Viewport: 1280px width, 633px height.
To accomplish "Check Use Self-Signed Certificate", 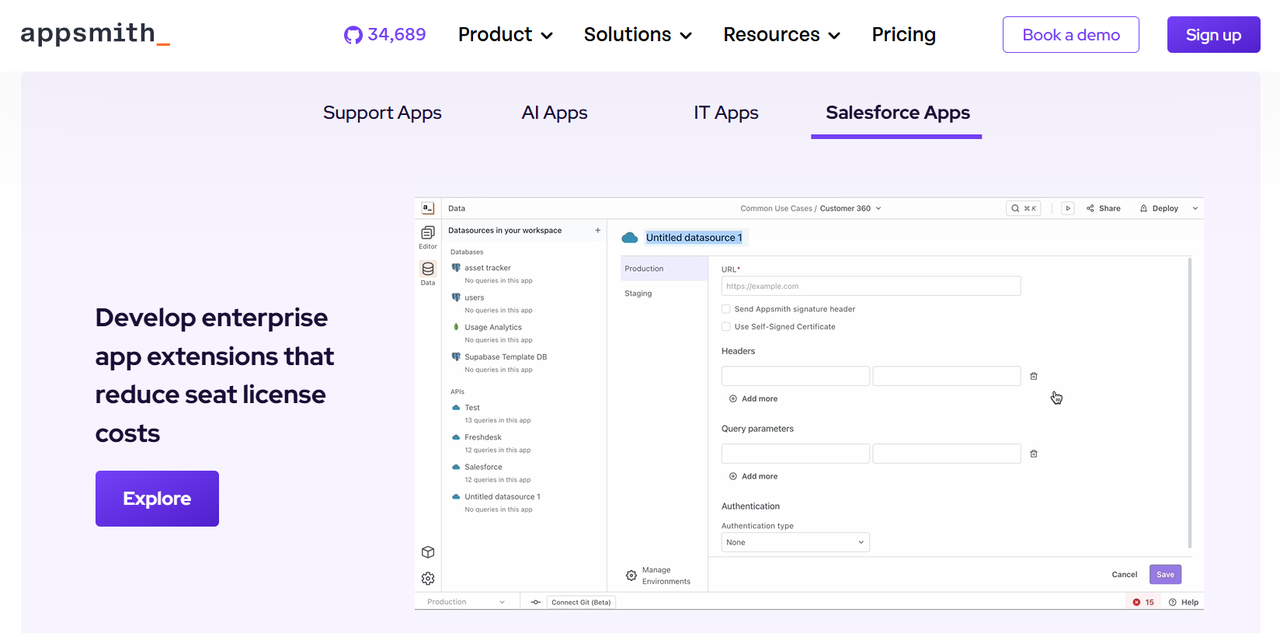I will [x=726, y=326].
